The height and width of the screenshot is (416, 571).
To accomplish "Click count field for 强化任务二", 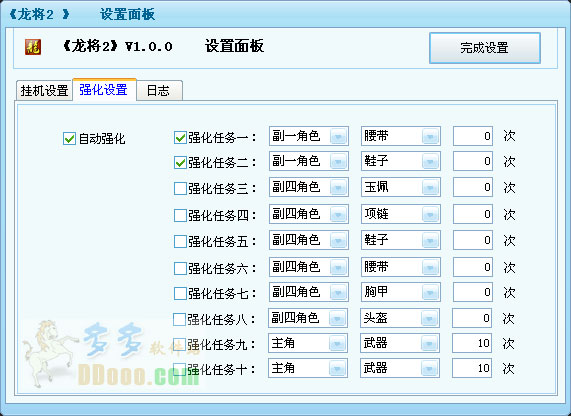I will [473, 161].
